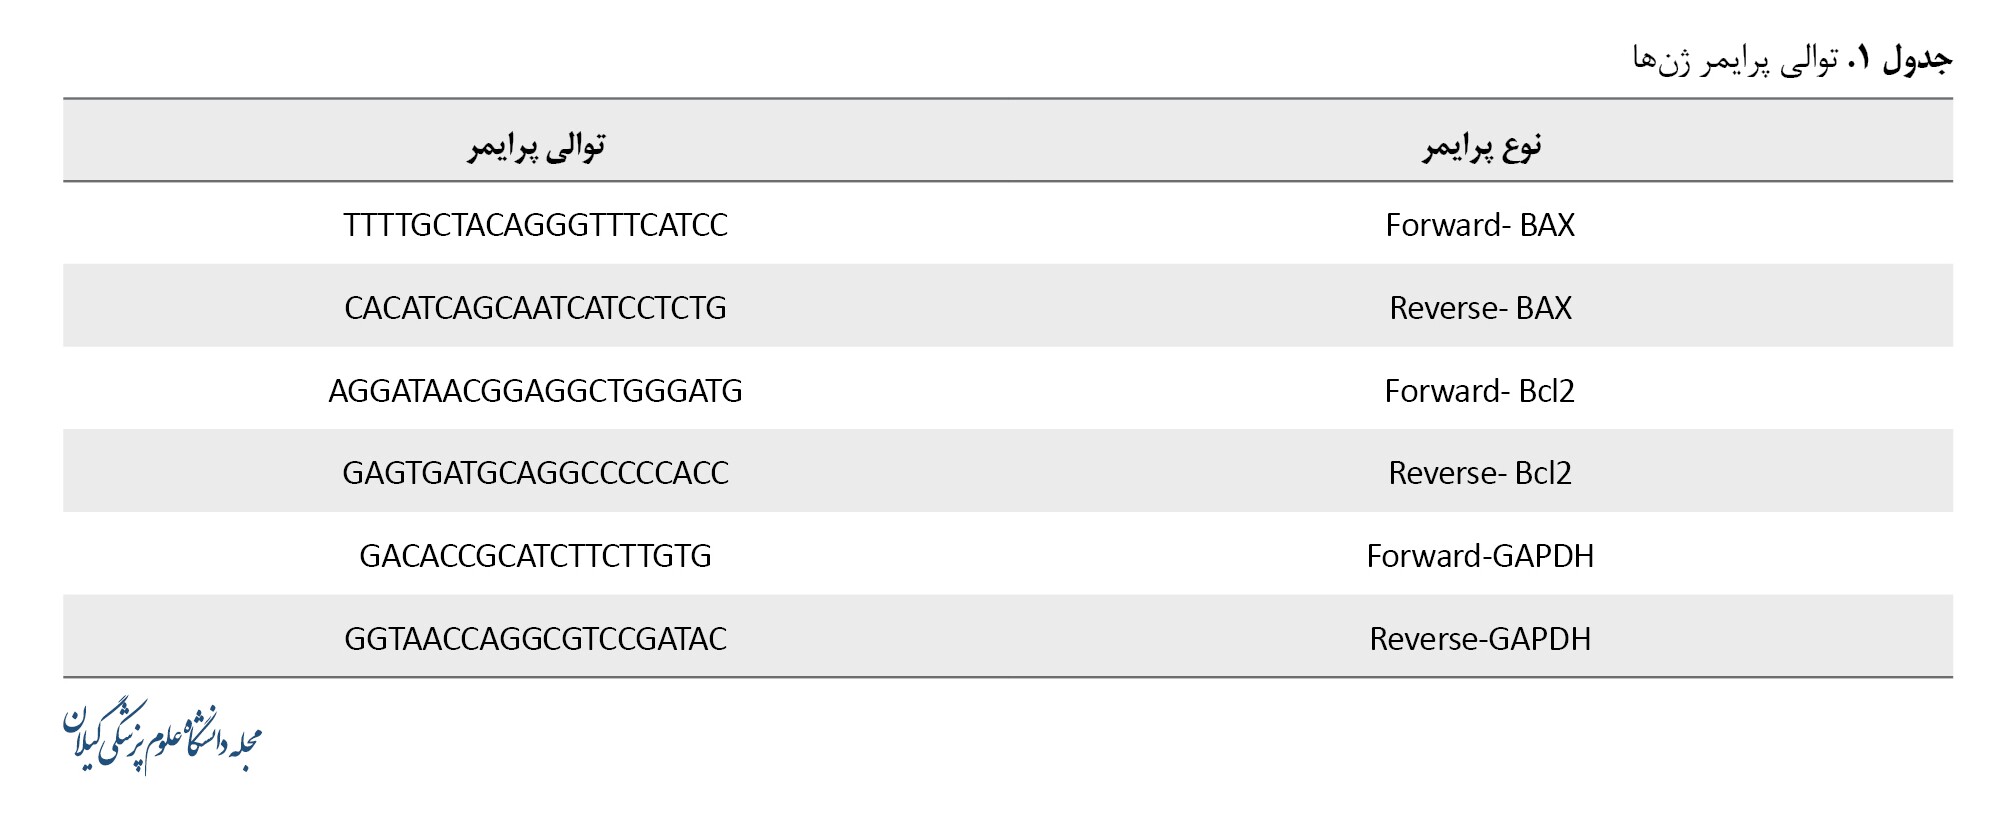Viewport: 2000px width, 813px height.
Task: Select sequence TTTTGCTACAGGGTTTCATCC
Action: (535, 225)
